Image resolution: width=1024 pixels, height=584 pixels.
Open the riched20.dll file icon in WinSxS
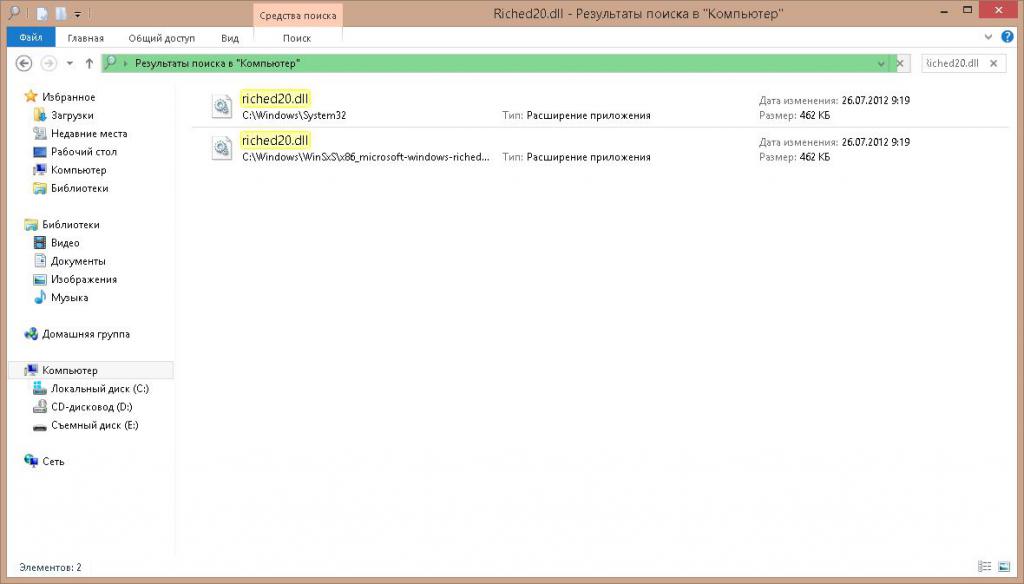[221, 148]
